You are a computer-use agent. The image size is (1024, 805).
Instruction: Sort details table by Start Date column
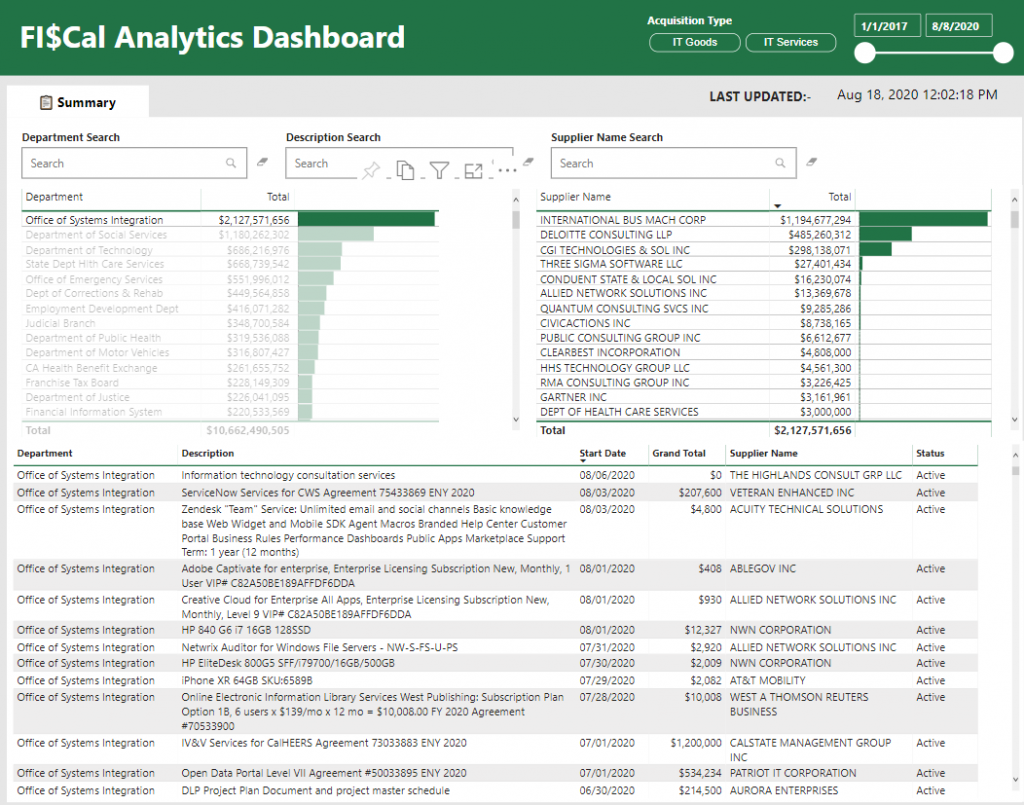pos(603,454)
